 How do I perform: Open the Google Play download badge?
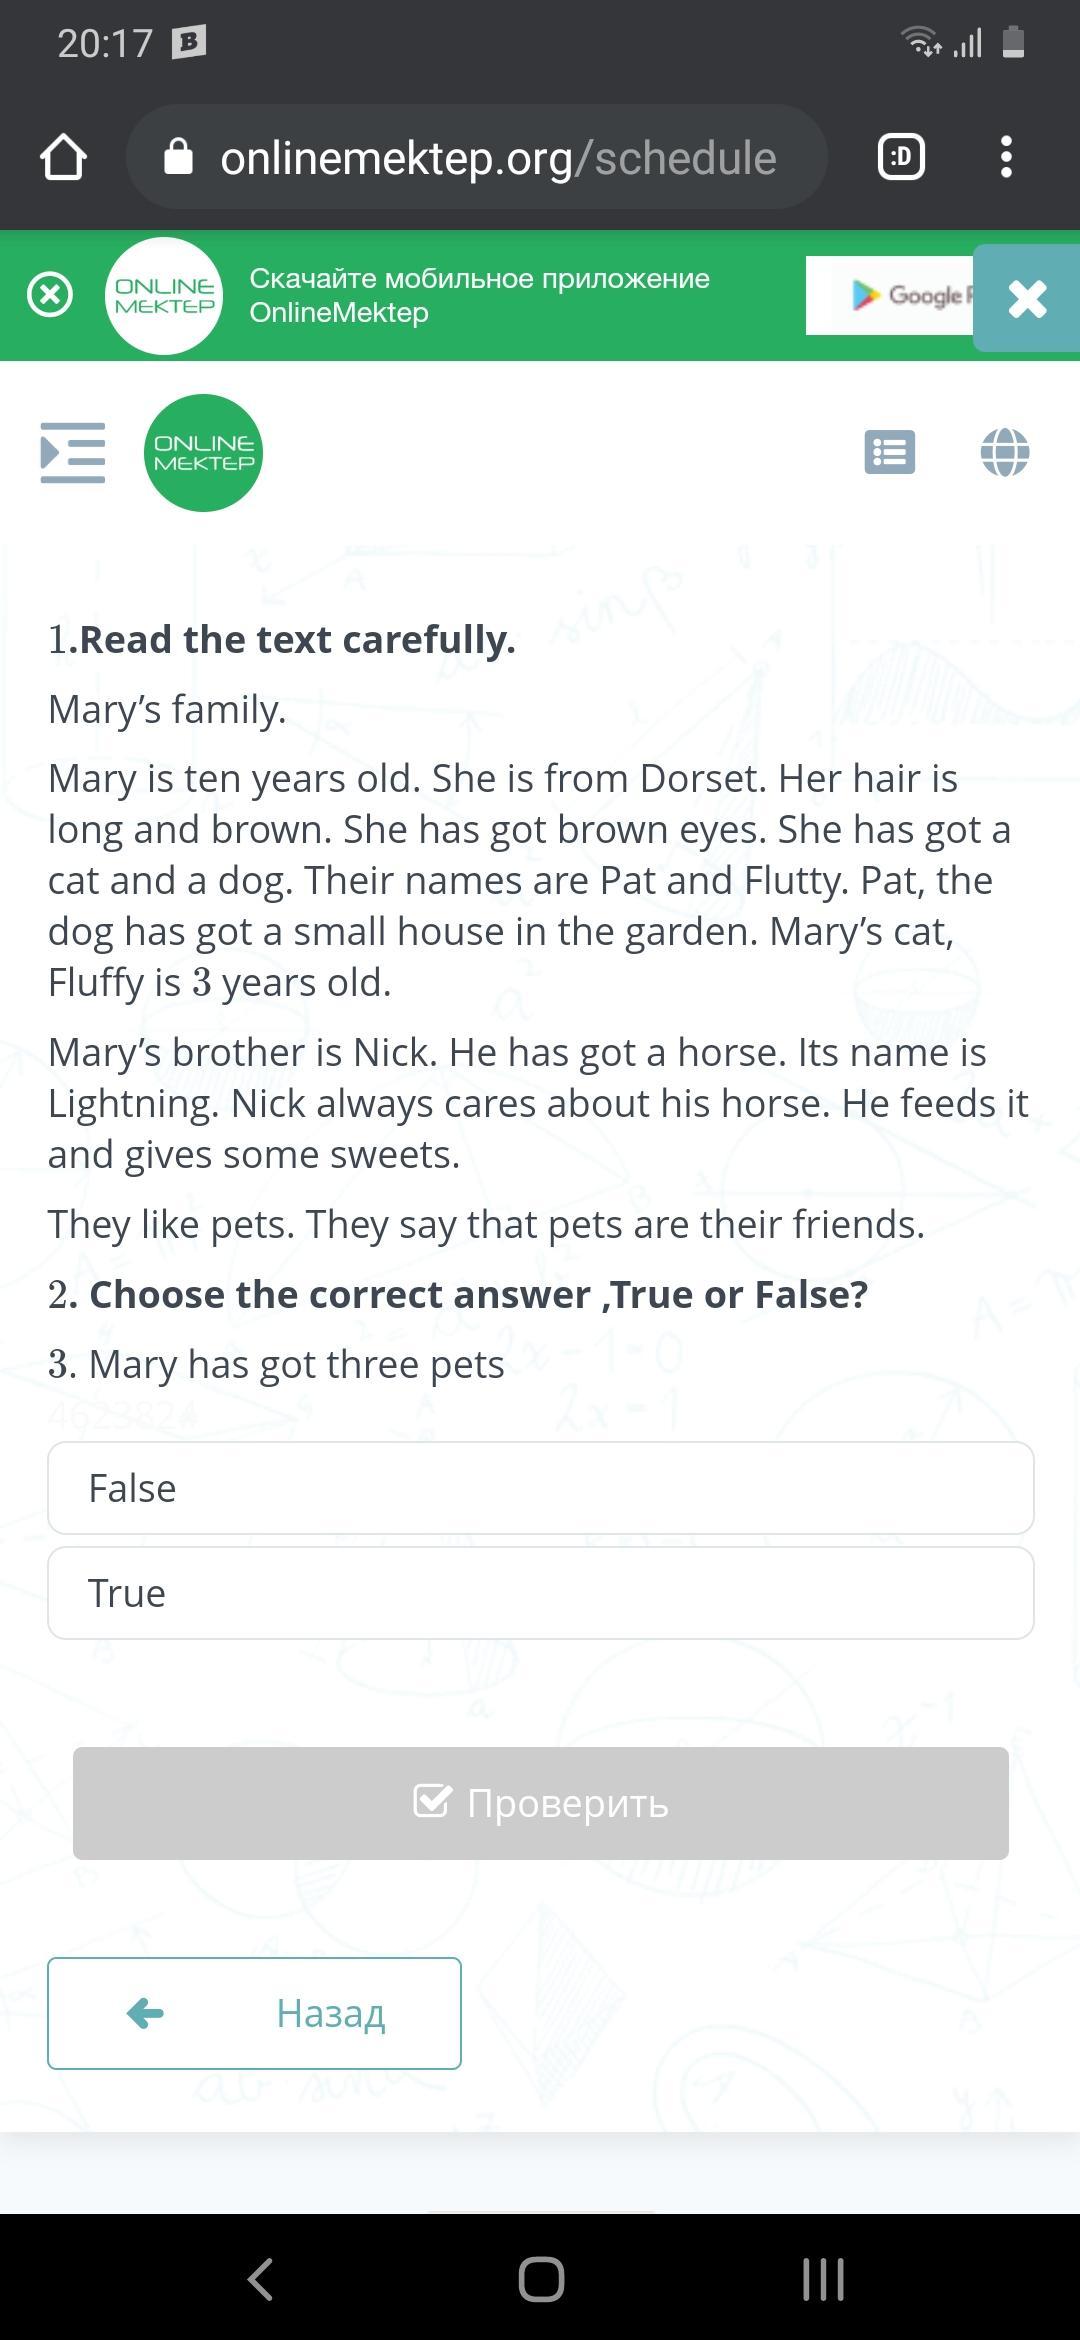[x=889, y=295]
